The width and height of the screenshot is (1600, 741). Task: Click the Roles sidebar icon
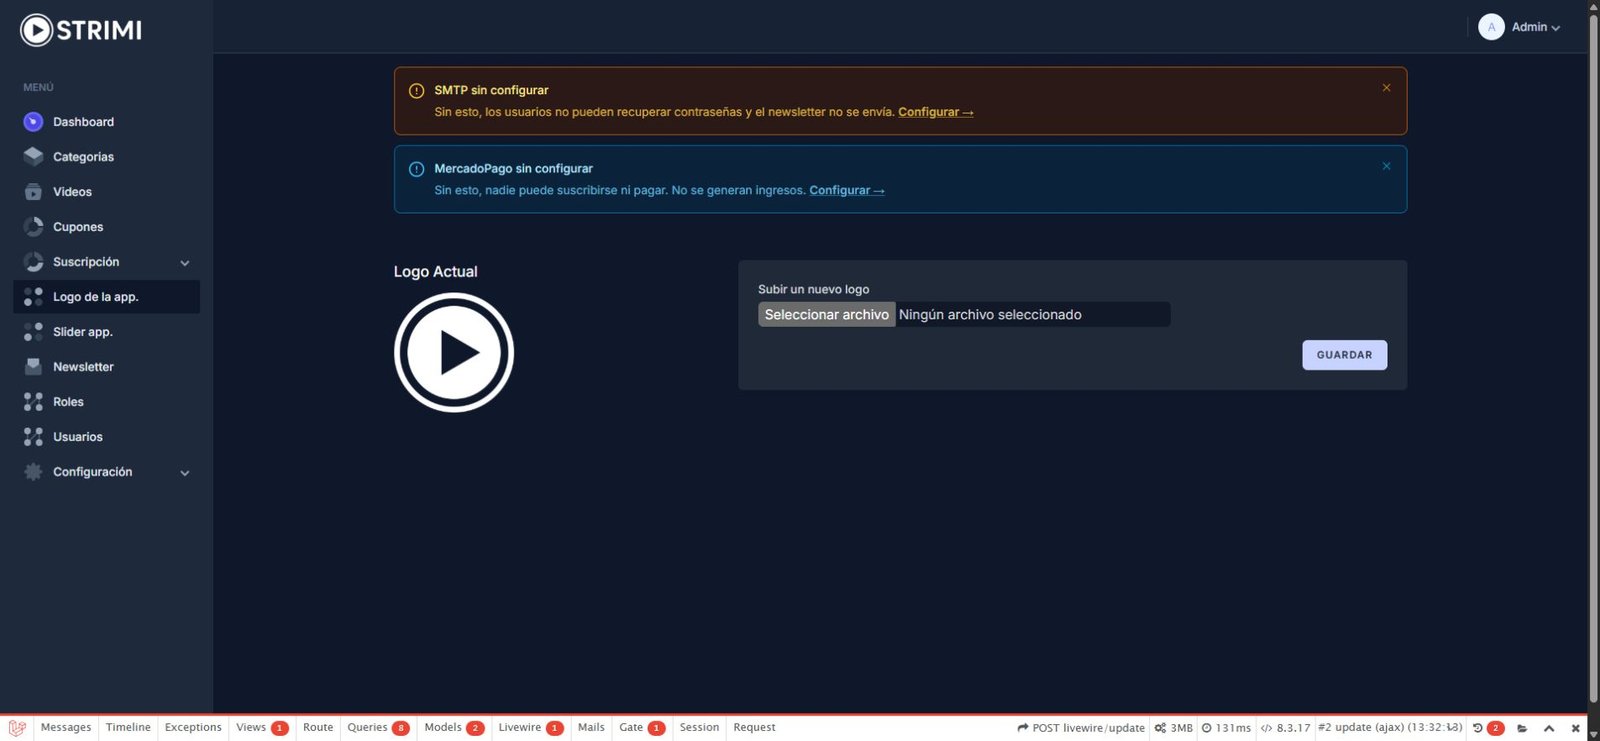pos(33,402)
